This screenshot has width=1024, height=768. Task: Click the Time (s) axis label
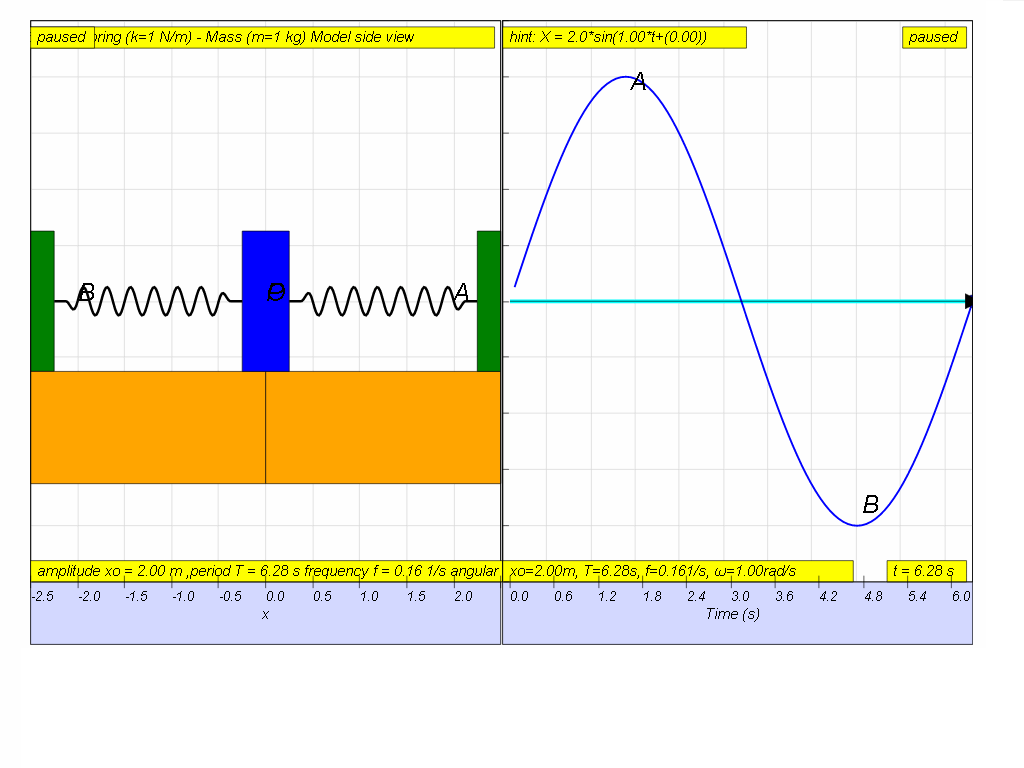[x=732, y=614]
